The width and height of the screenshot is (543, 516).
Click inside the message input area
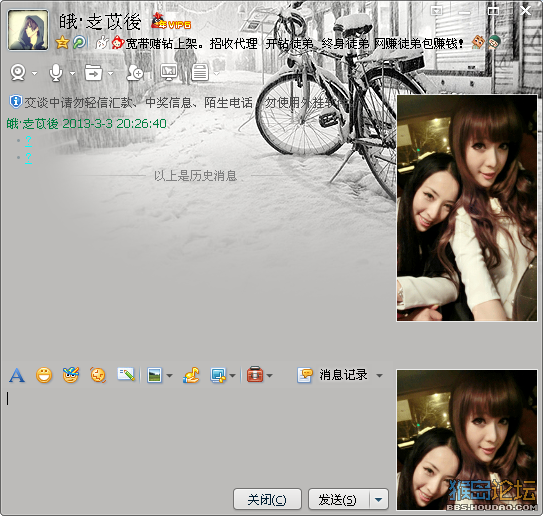[x=197, y=436]
